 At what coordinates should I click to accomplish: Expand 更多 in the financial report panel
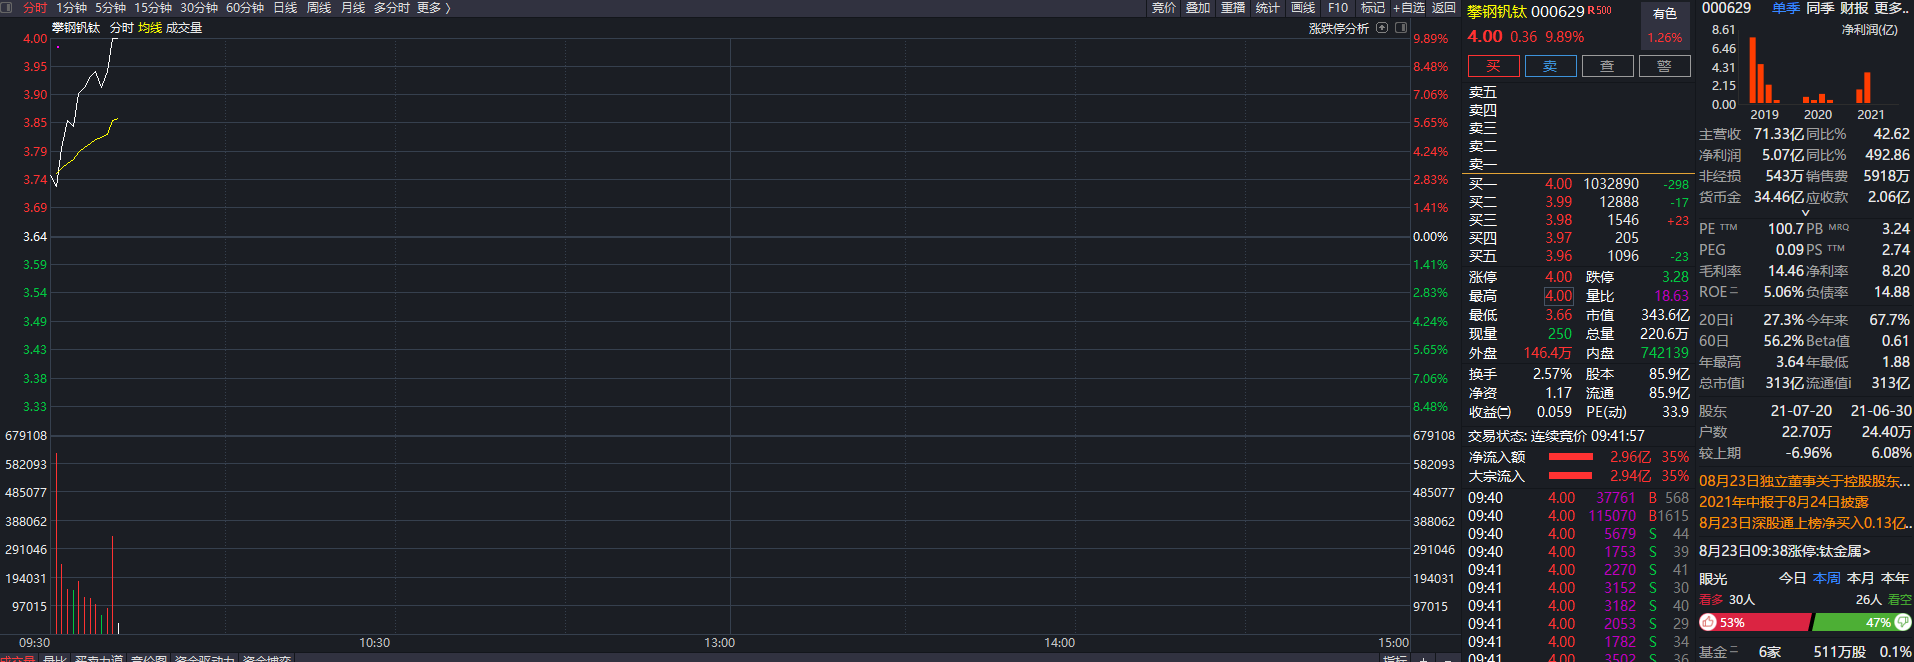tap(1889, 8)
